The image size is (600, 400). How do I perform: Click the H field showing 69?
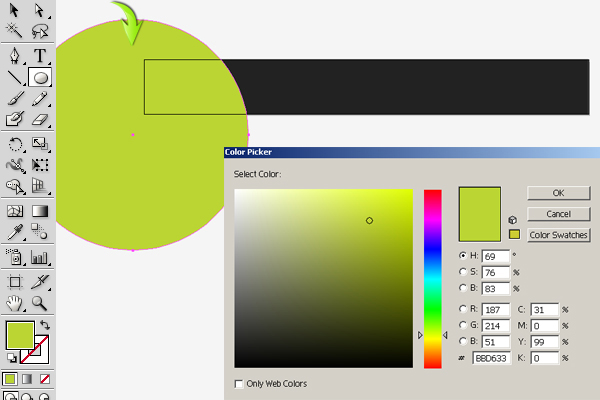click(x=496, y=256)
